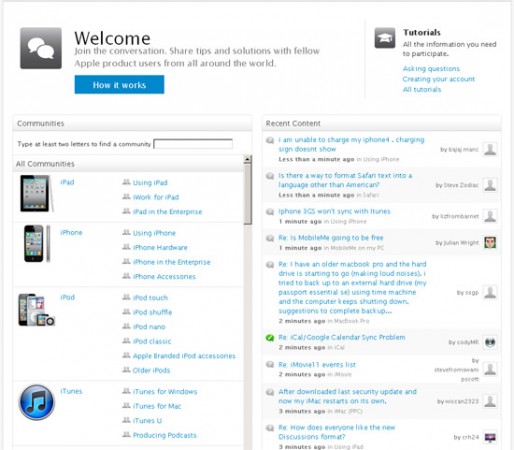Image resolution: width=514 pixels, height=450 pixels.
Task: Click the iTunes music note icon
Action: click(37, 402)
